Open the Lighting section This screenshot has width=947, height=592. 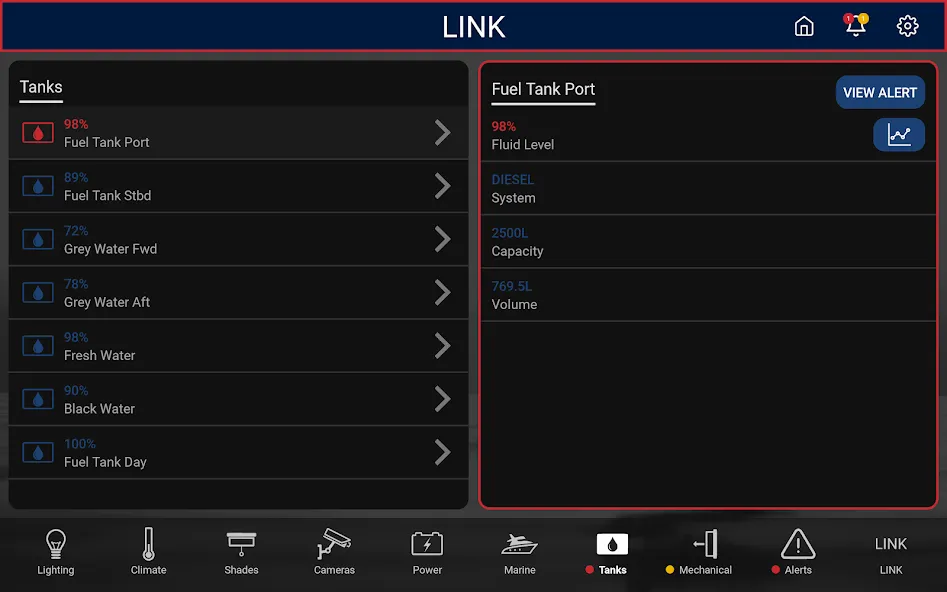point(56,552)
